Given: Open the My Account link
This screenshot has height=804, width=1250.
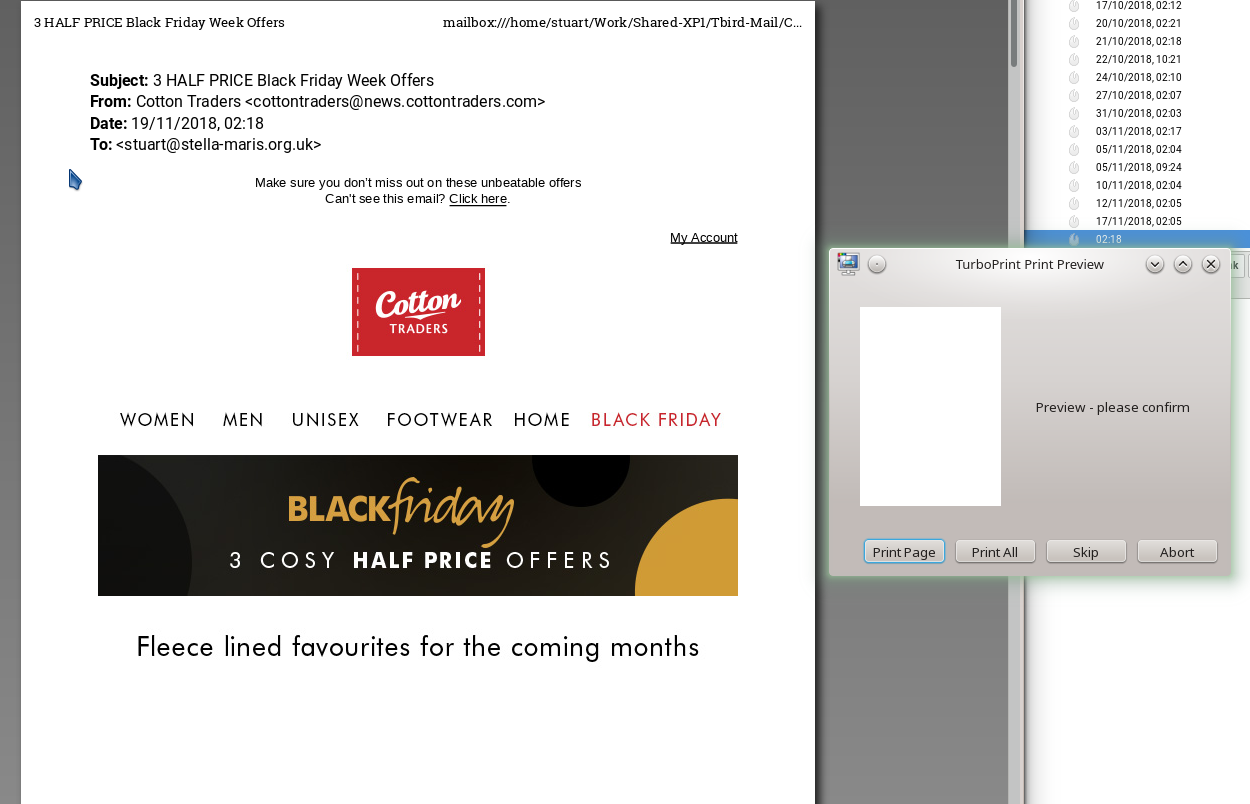Looking at the screenshot, I should coord(704,237).
